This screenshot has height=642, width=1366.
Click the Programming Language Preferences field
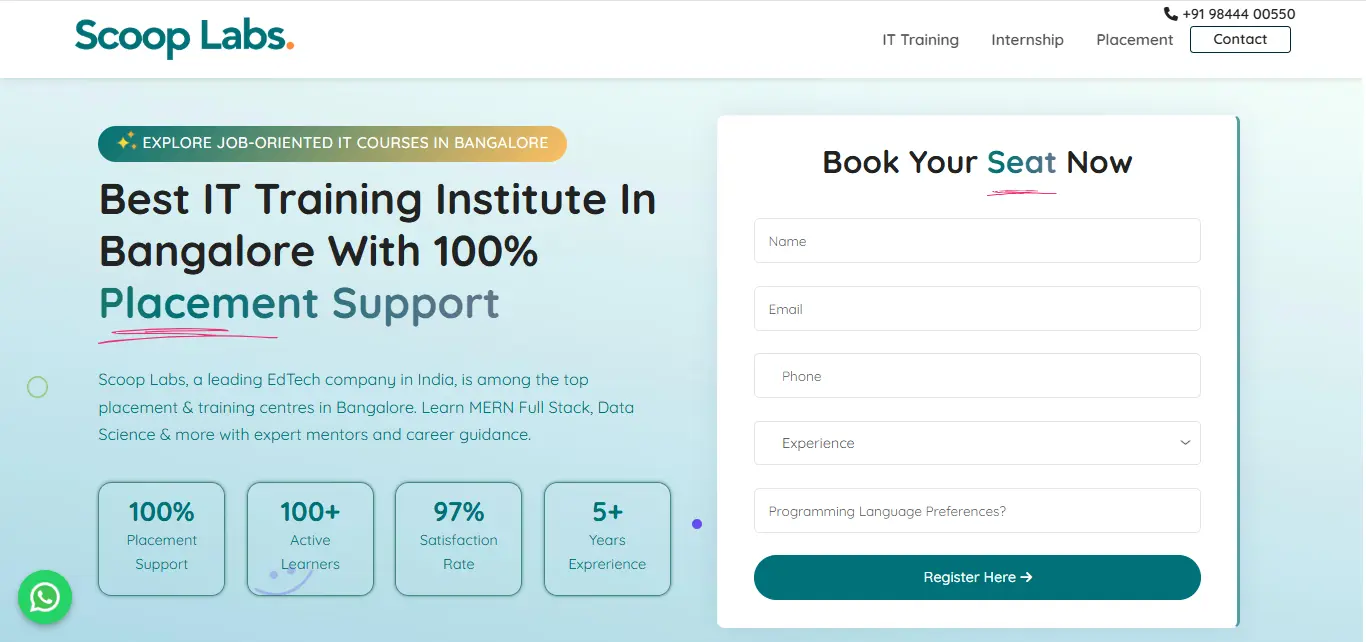tap(976, 510)
